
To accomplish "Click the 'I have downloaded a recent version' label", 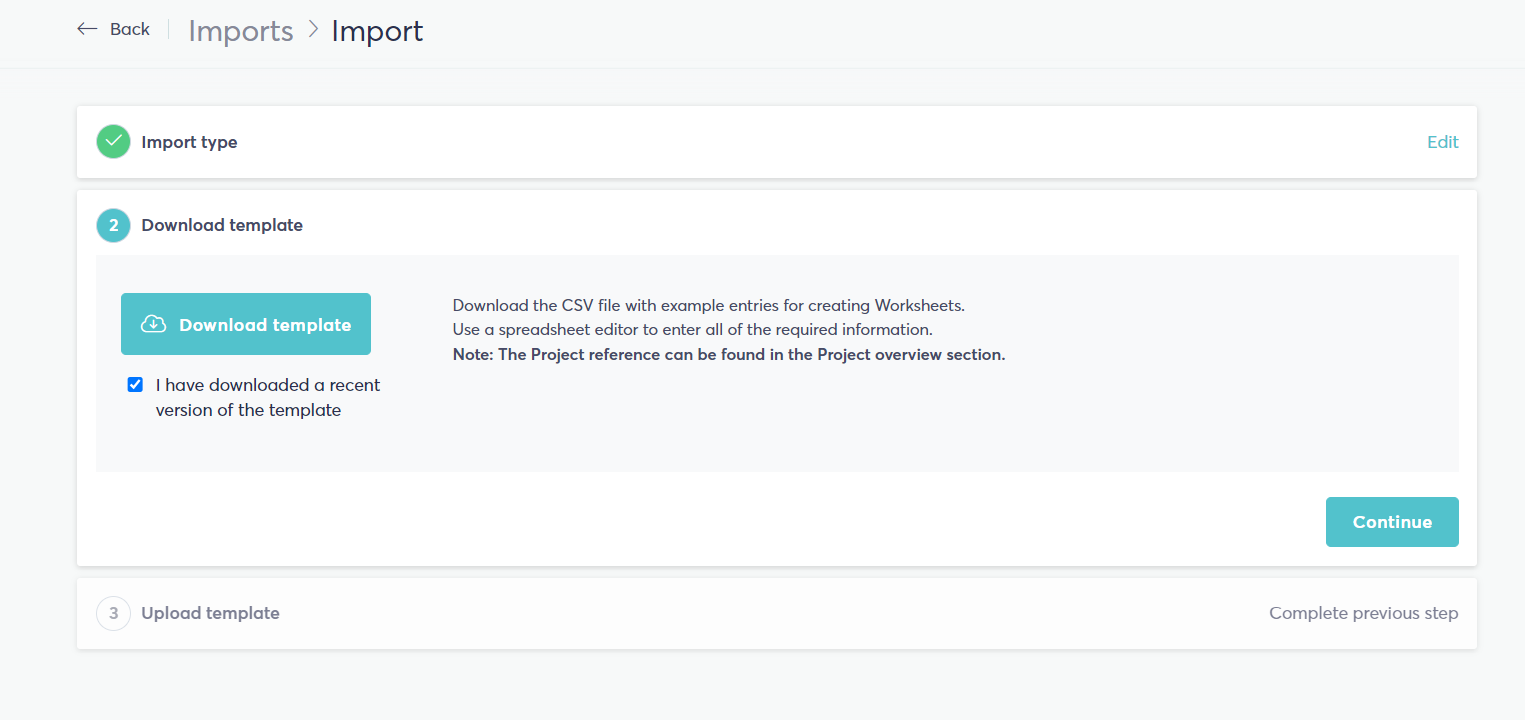I will [x=268, y=397].
